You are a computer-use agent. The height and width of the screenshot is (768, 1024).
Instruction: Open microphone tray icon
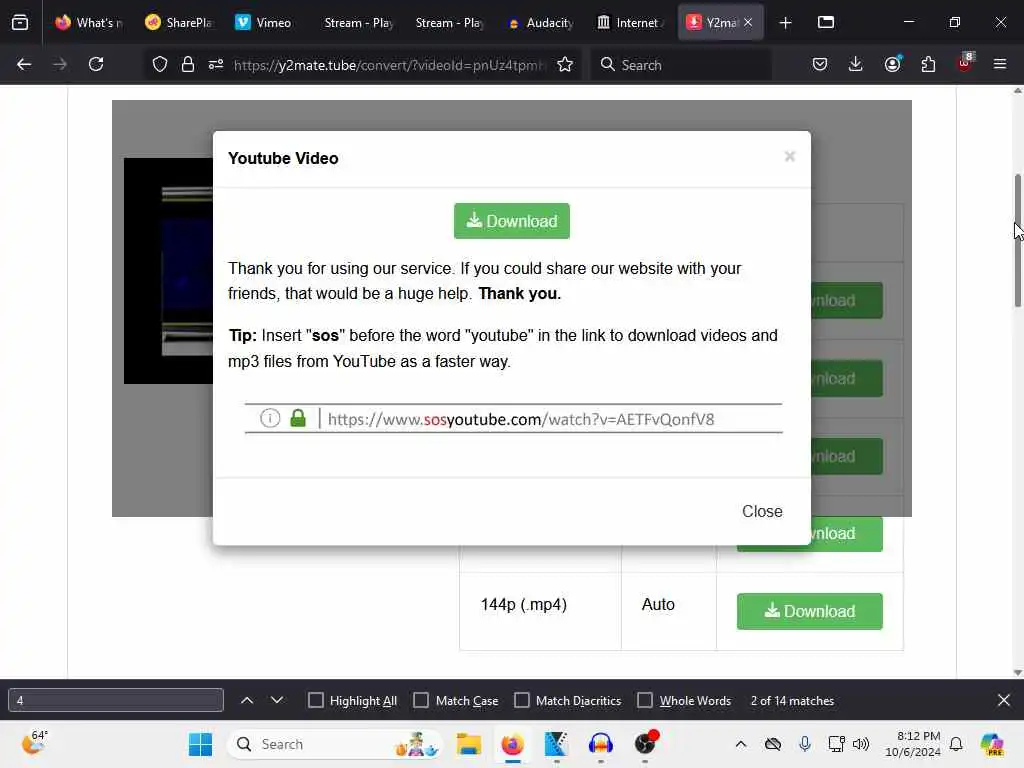tap(805, 744)
